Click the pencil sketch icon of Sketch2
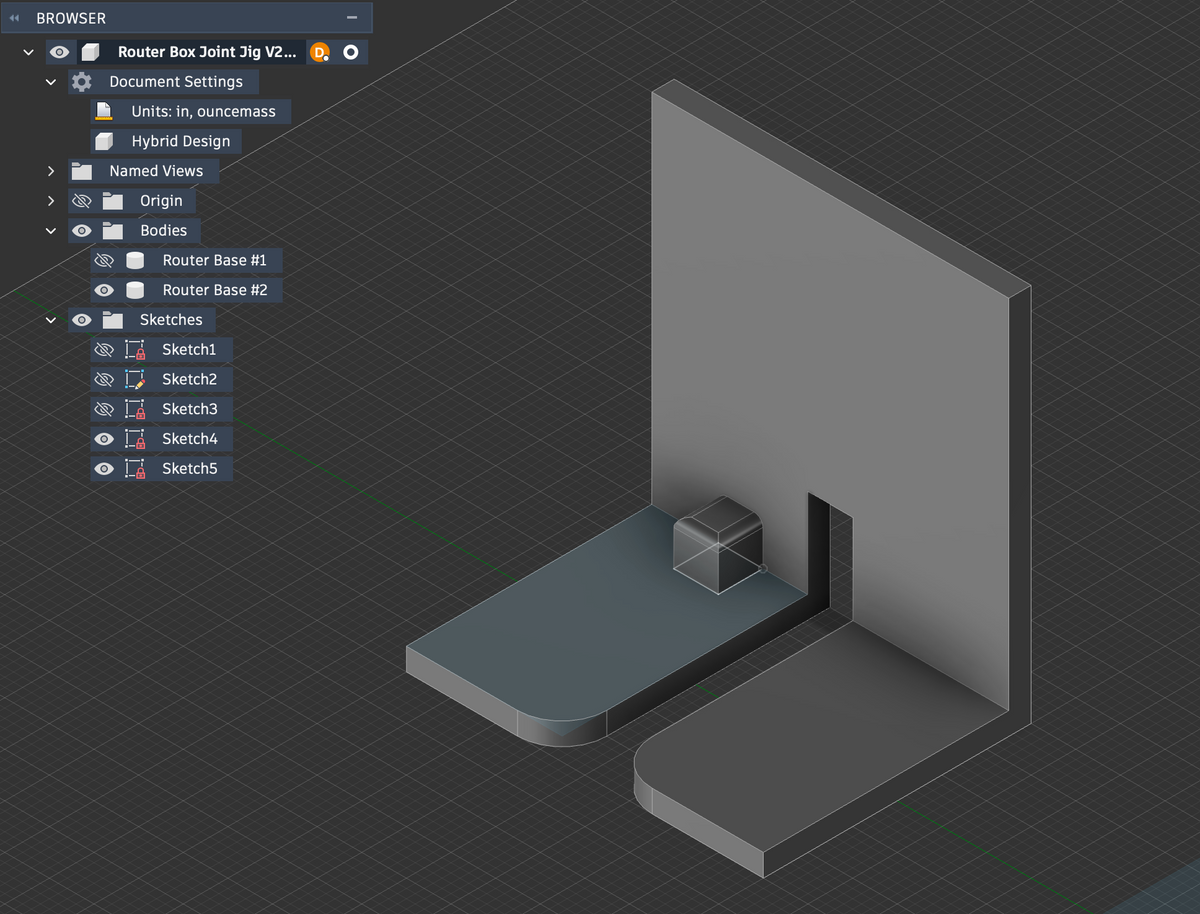This screenshot has height=914, width=1200. (x=135, y=379)
